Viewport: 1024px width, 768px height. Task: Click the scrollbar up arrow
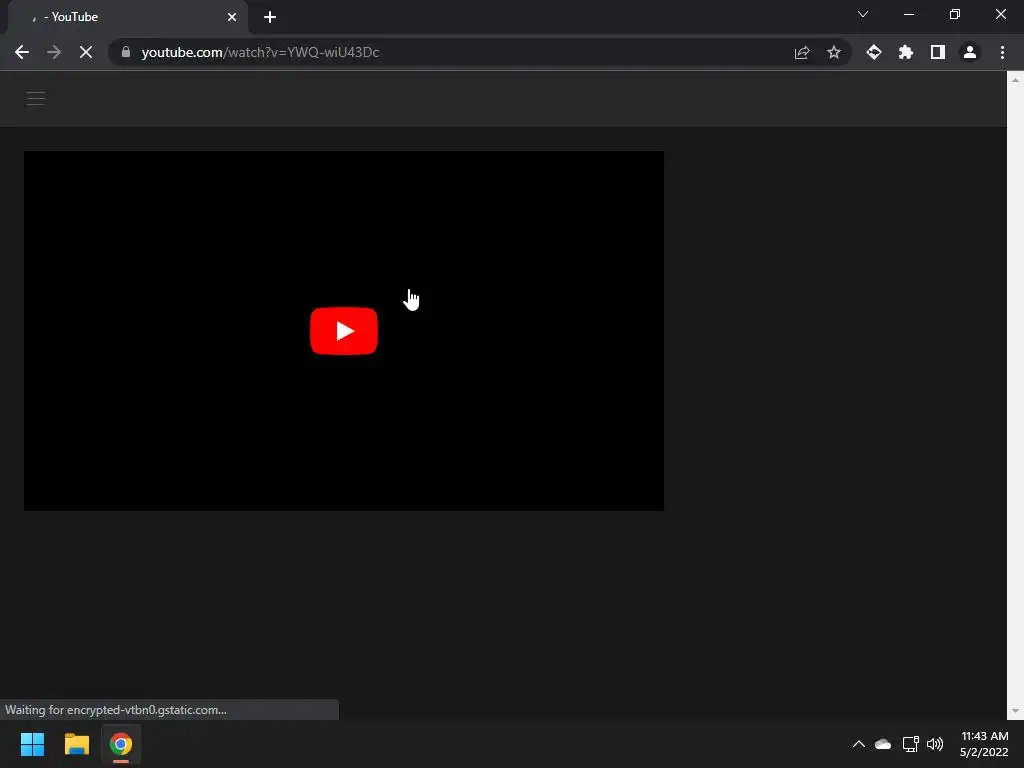click(1015, 80)
